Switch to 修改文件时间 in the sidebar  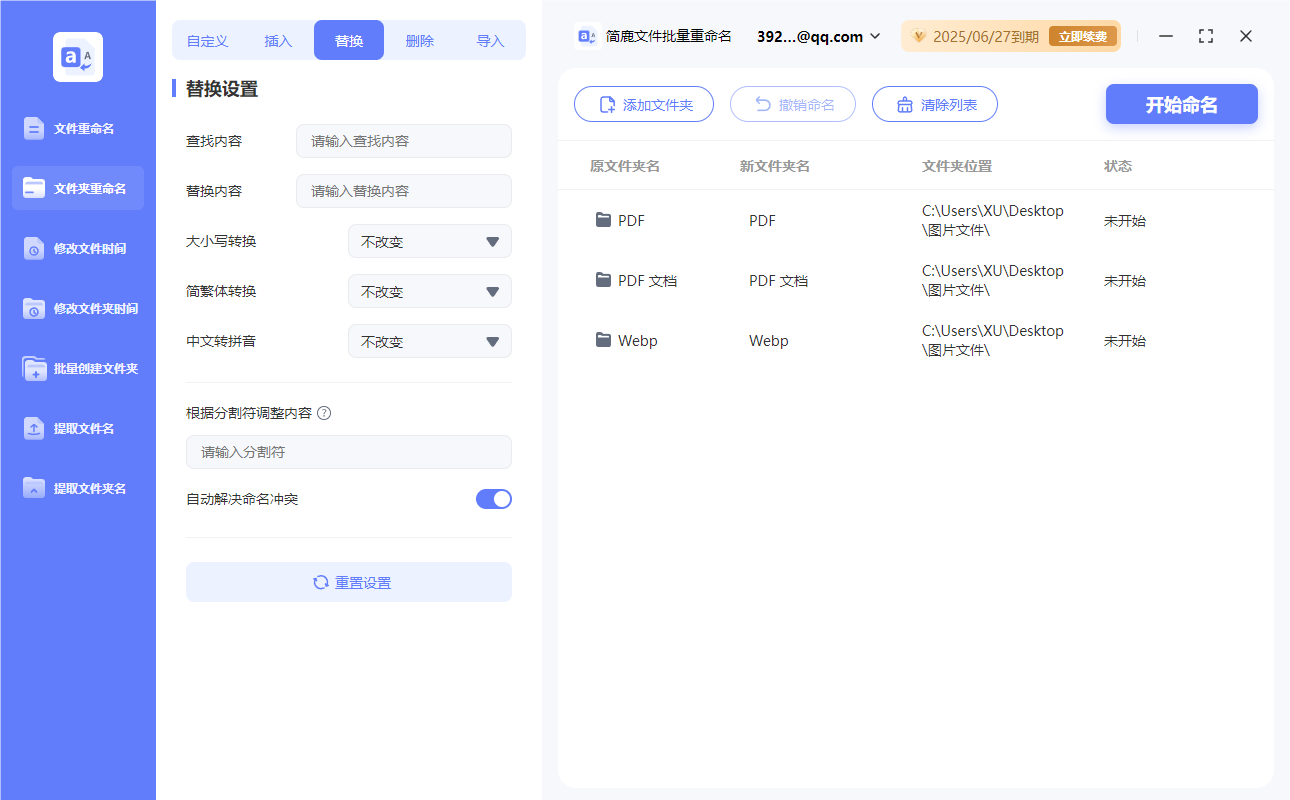point(77,248)
